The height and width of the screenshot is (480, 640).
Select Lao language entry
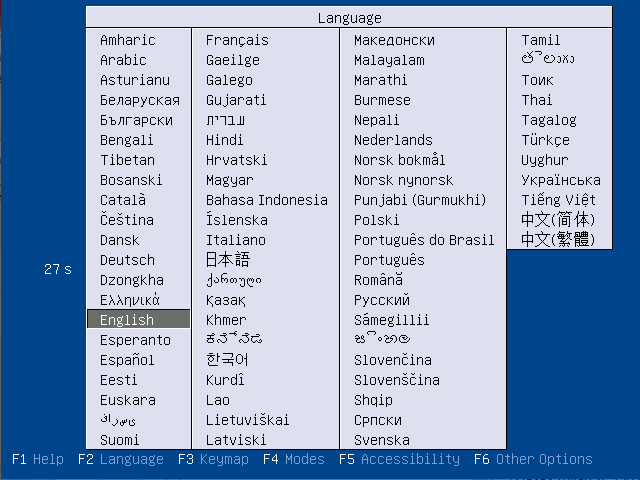pyautogui.click(x=218, y=400)
